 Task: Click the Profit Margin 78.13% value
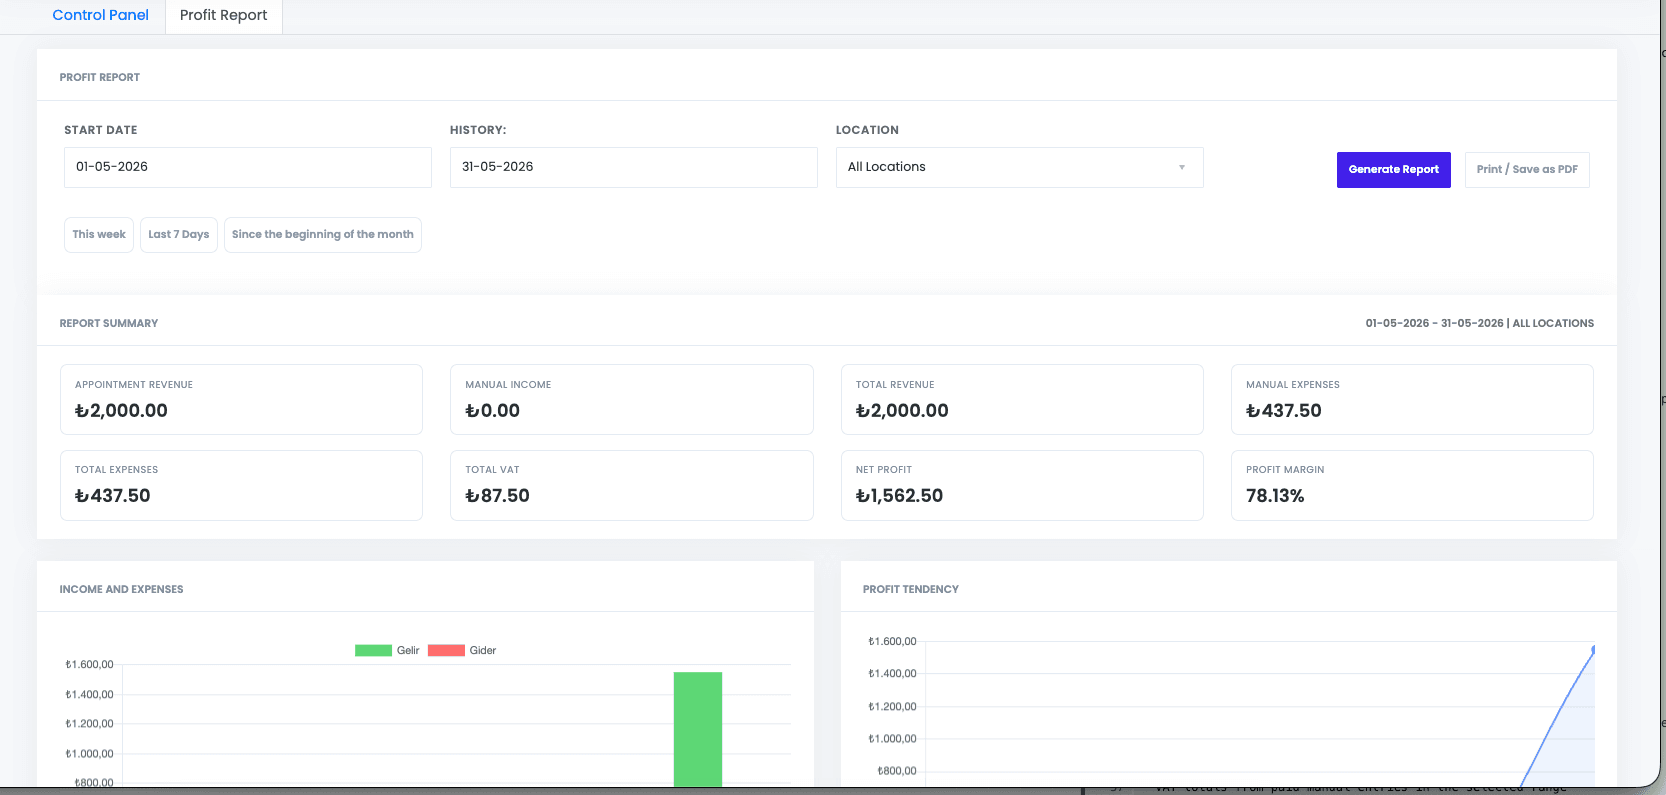tap(1275, 496)
